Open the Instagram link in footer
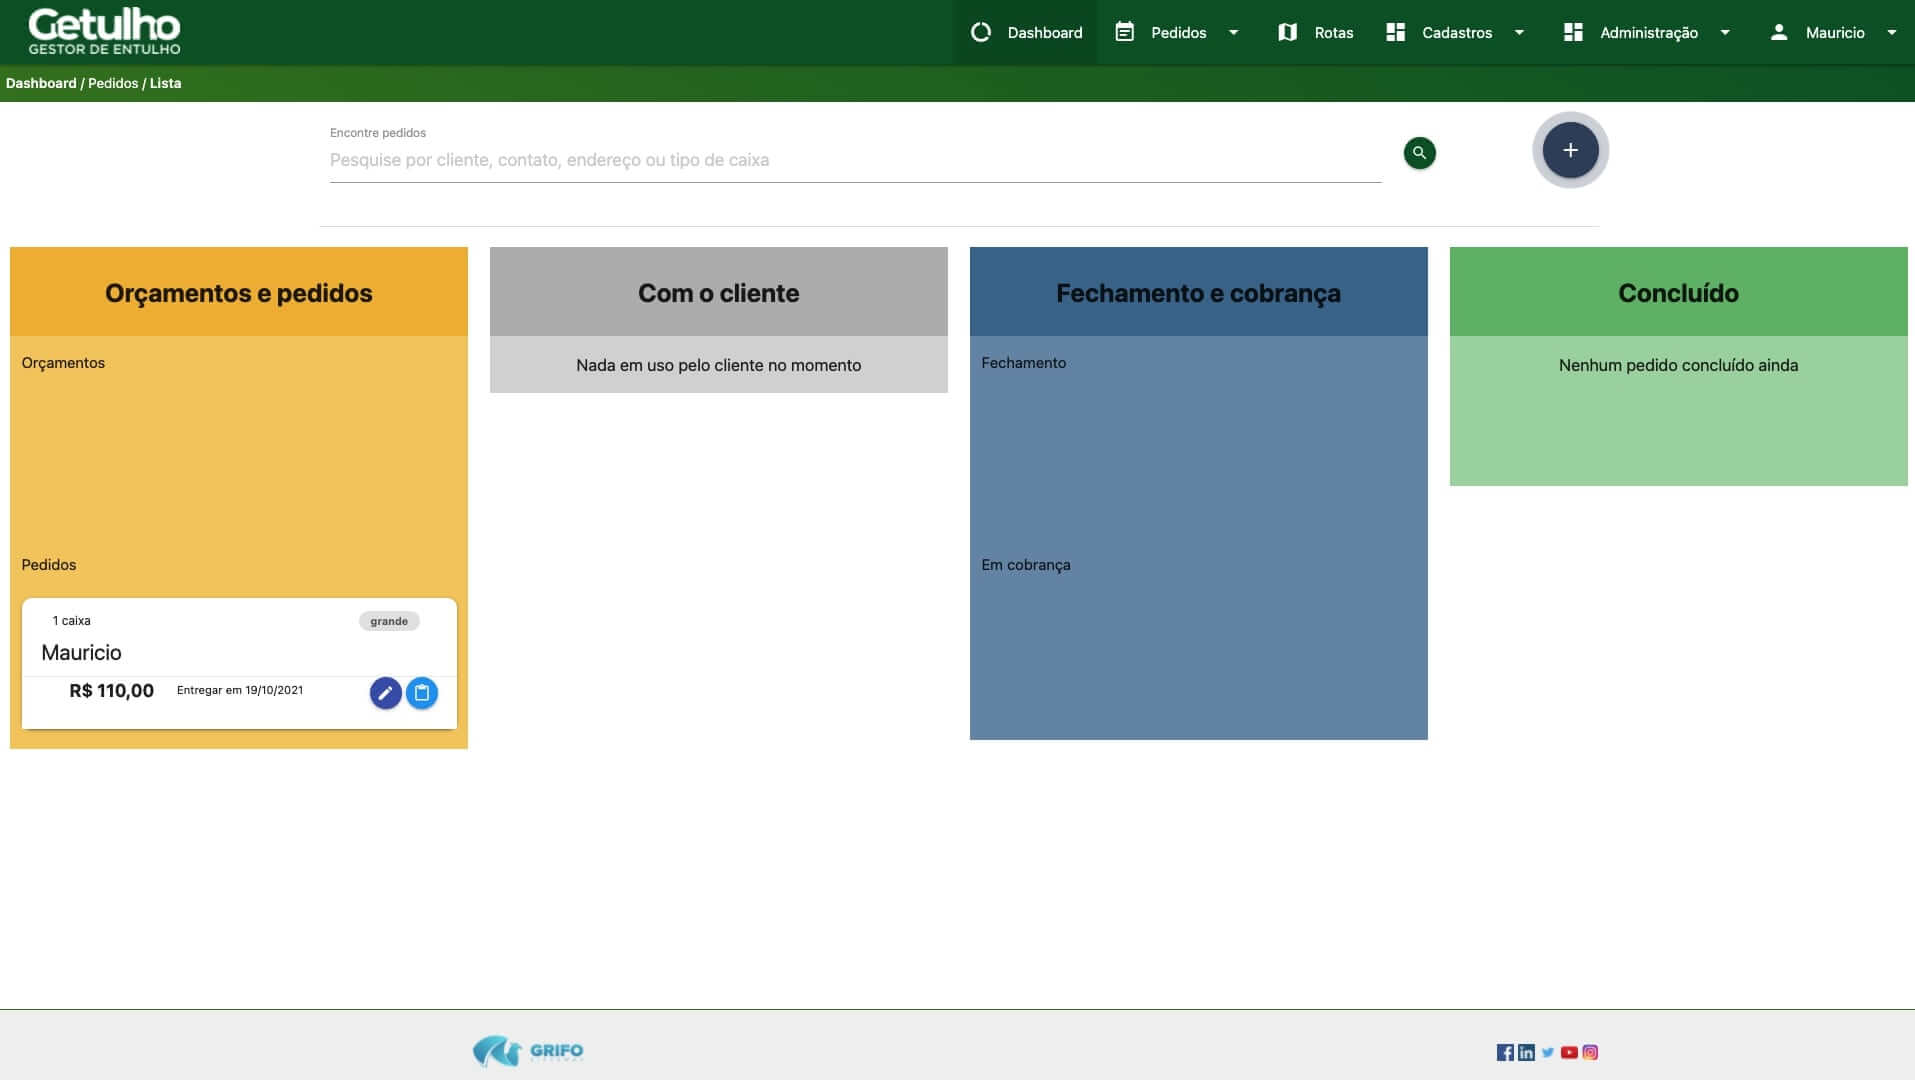Screen dimensions: 1915x1080 (1590, 1052)
